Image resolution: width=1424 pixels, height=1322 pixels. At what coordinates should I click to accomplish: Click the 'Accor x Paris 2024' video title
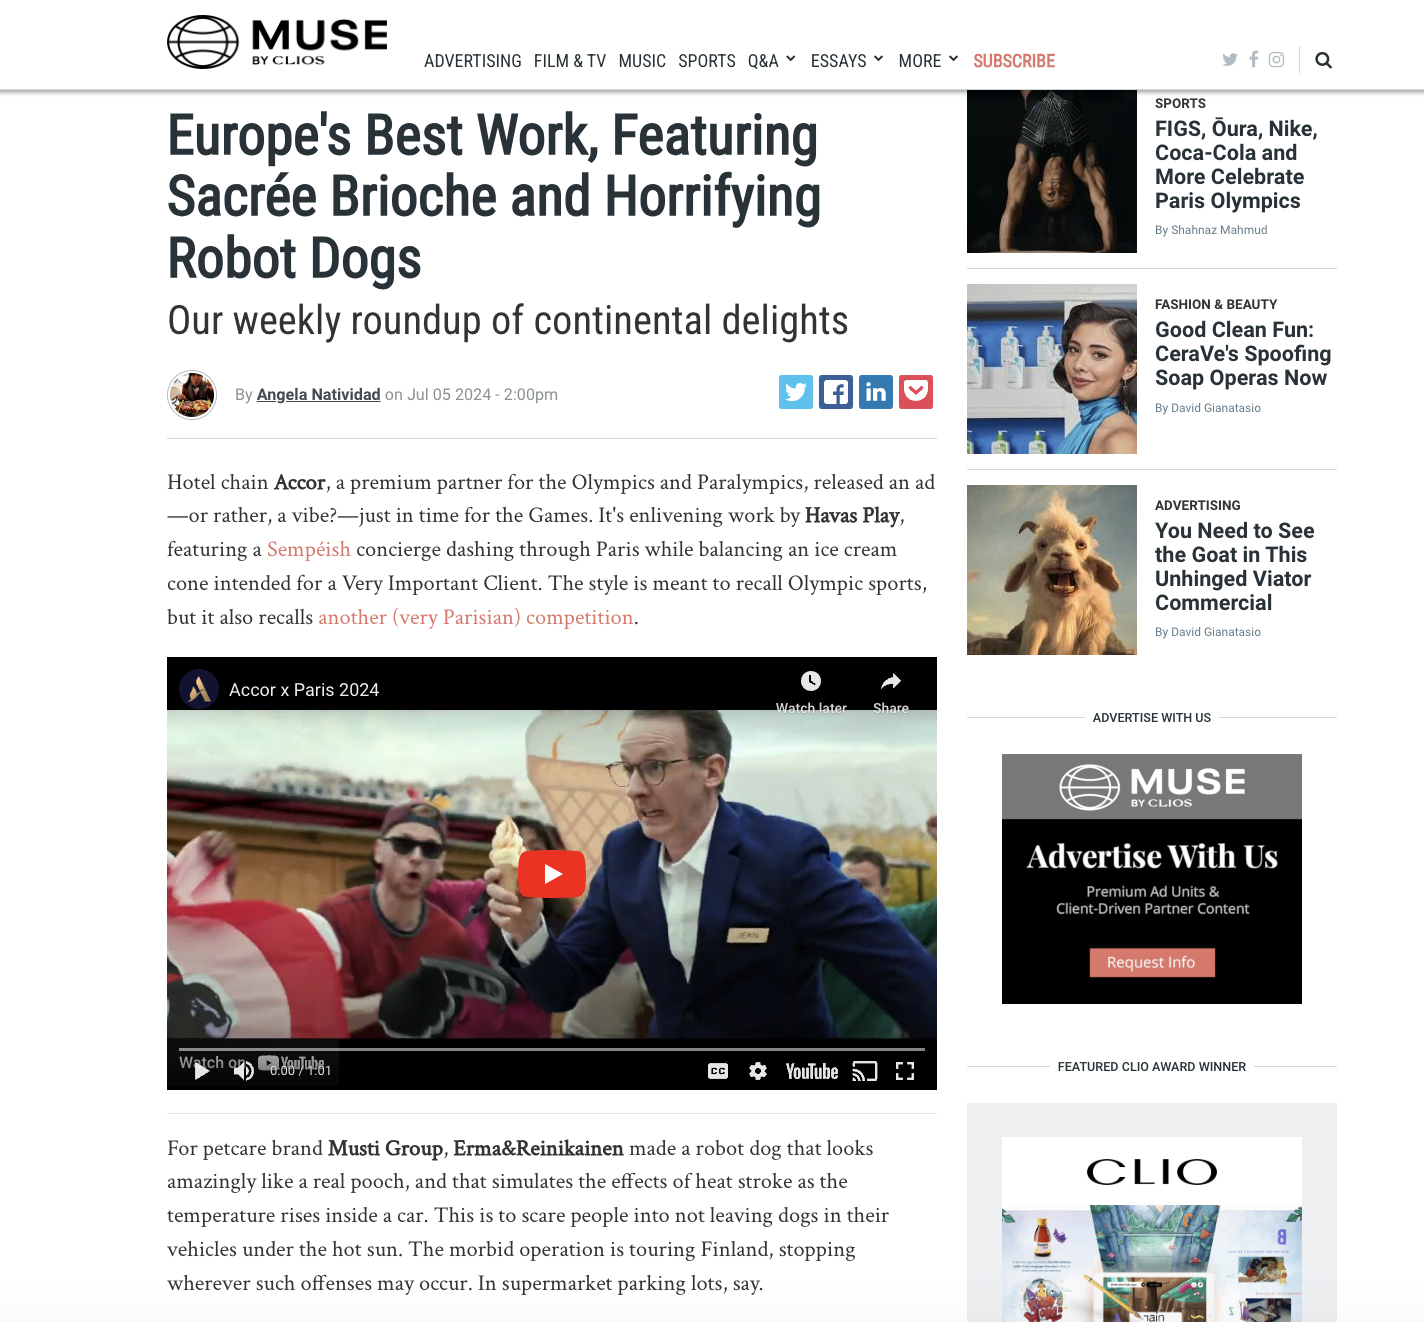[304, 690]
